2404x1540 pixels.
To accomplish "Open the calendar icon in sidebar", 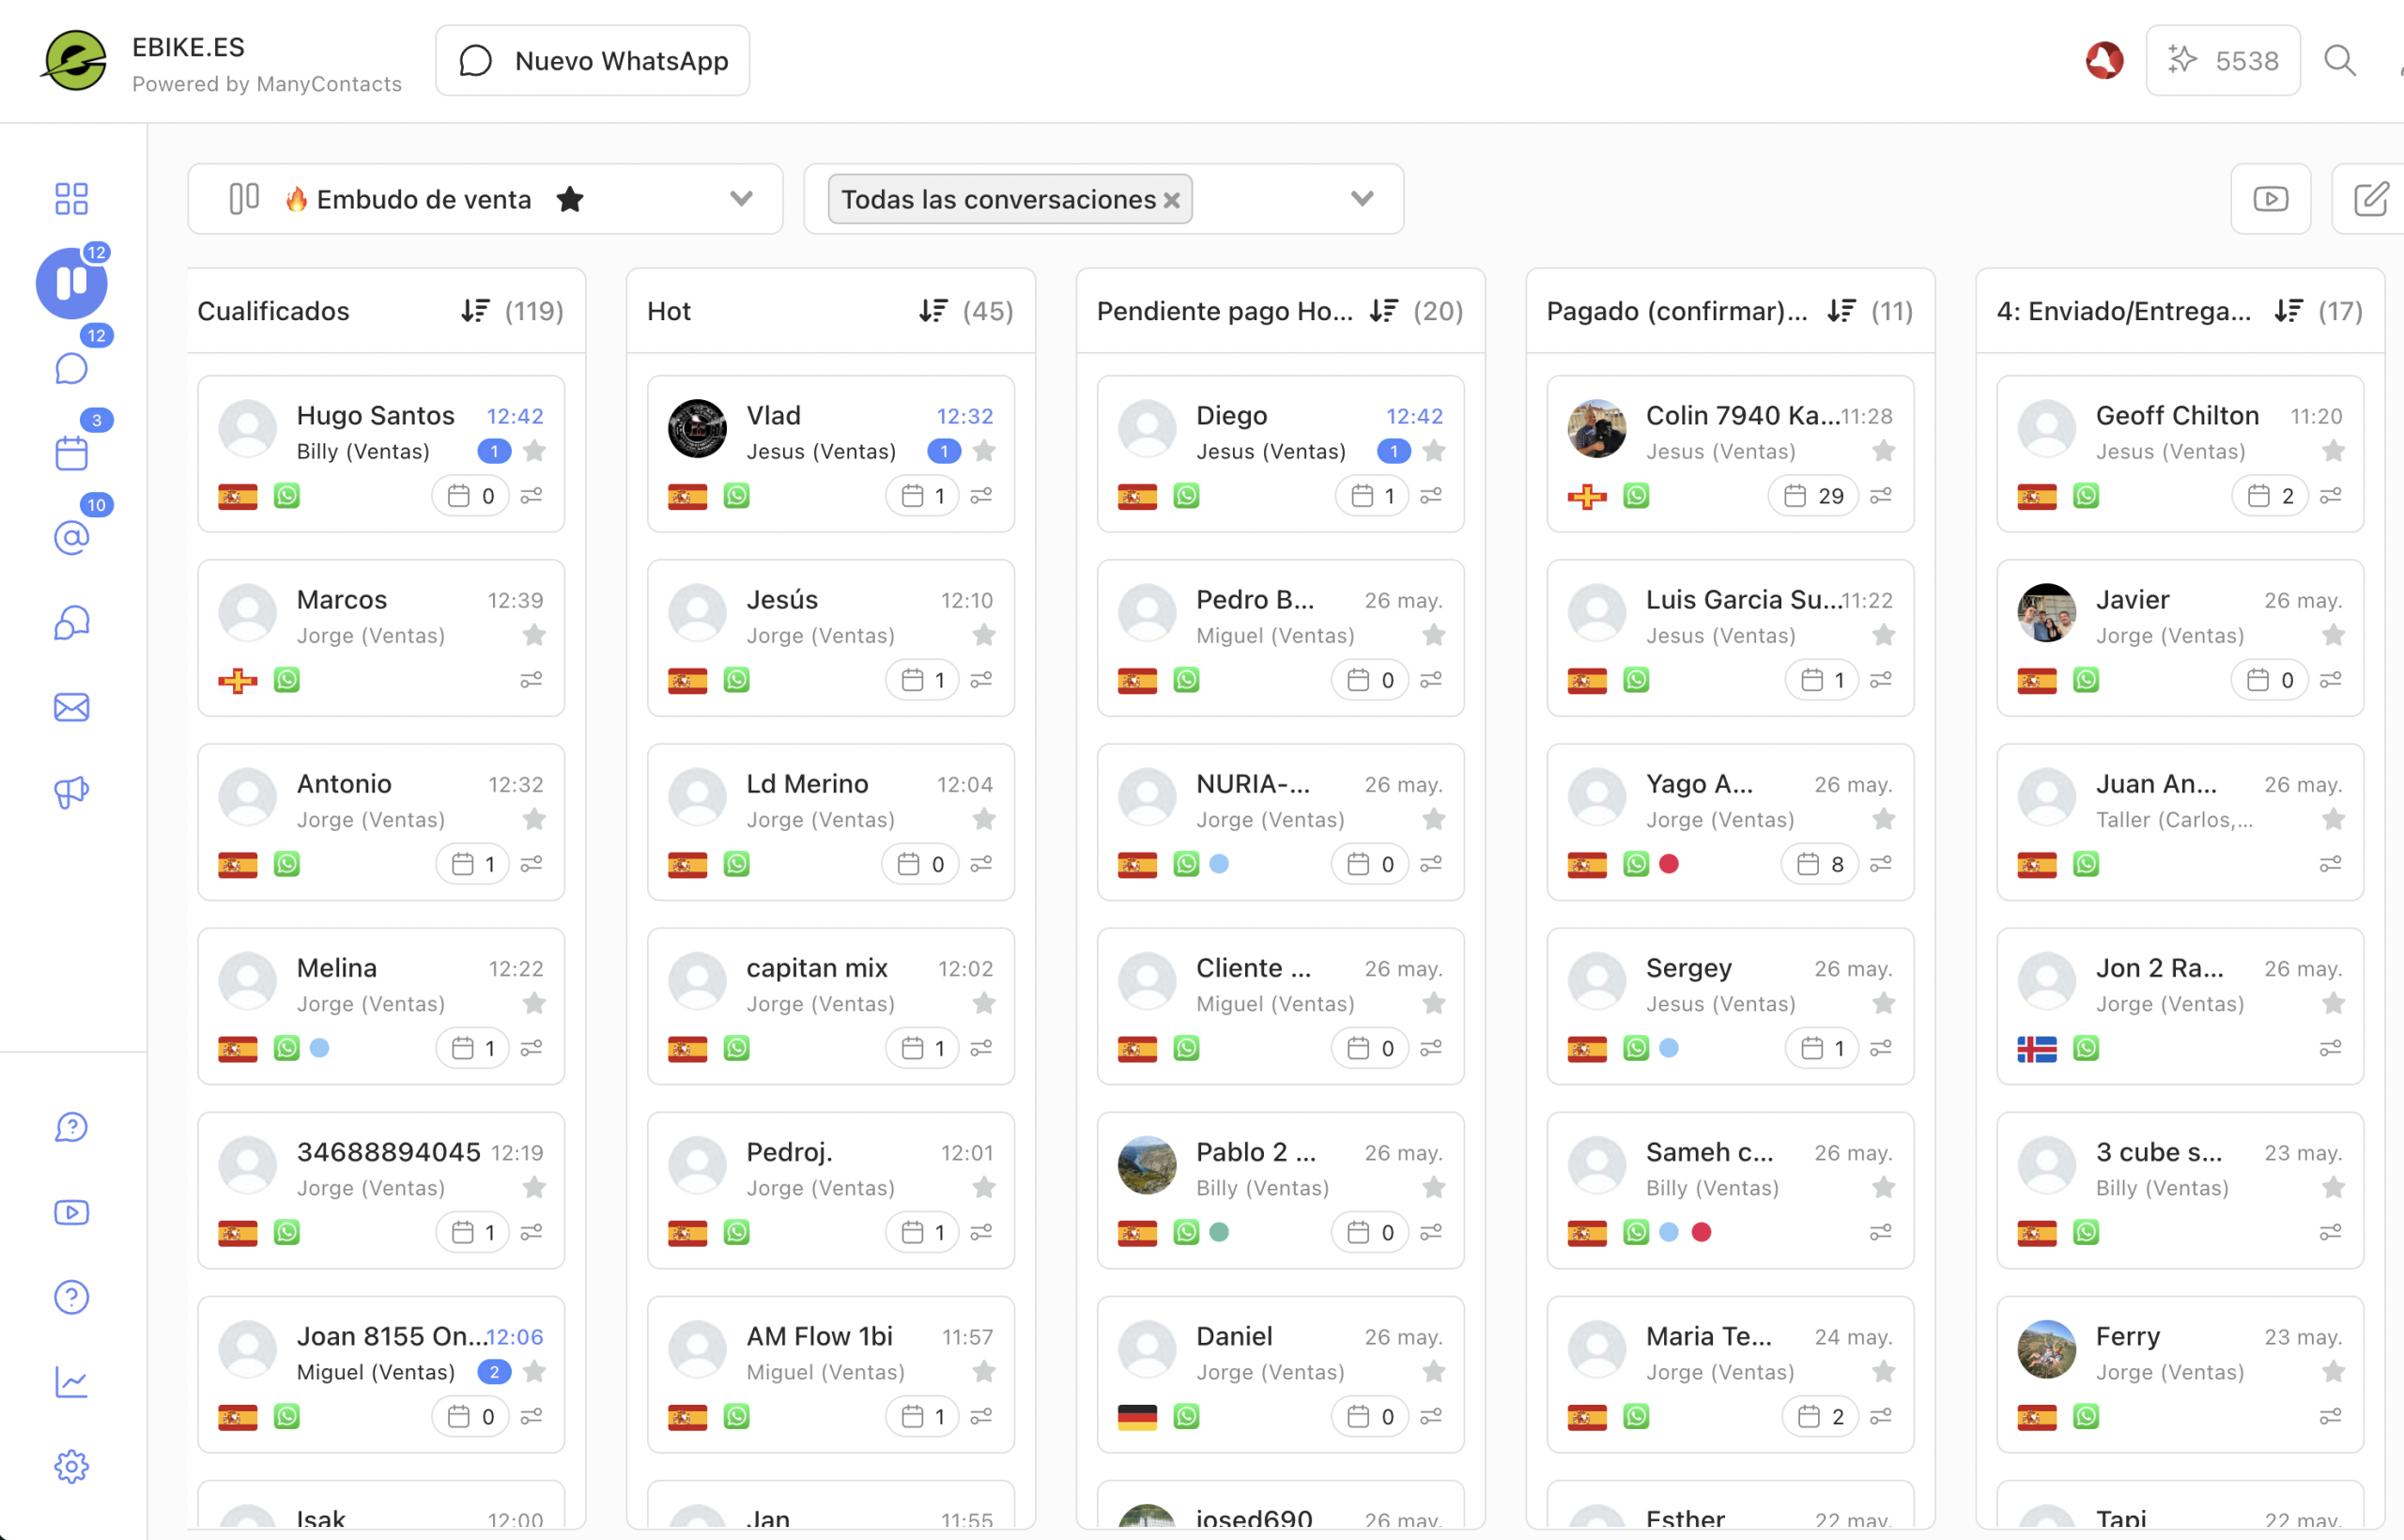I will 71,453.
